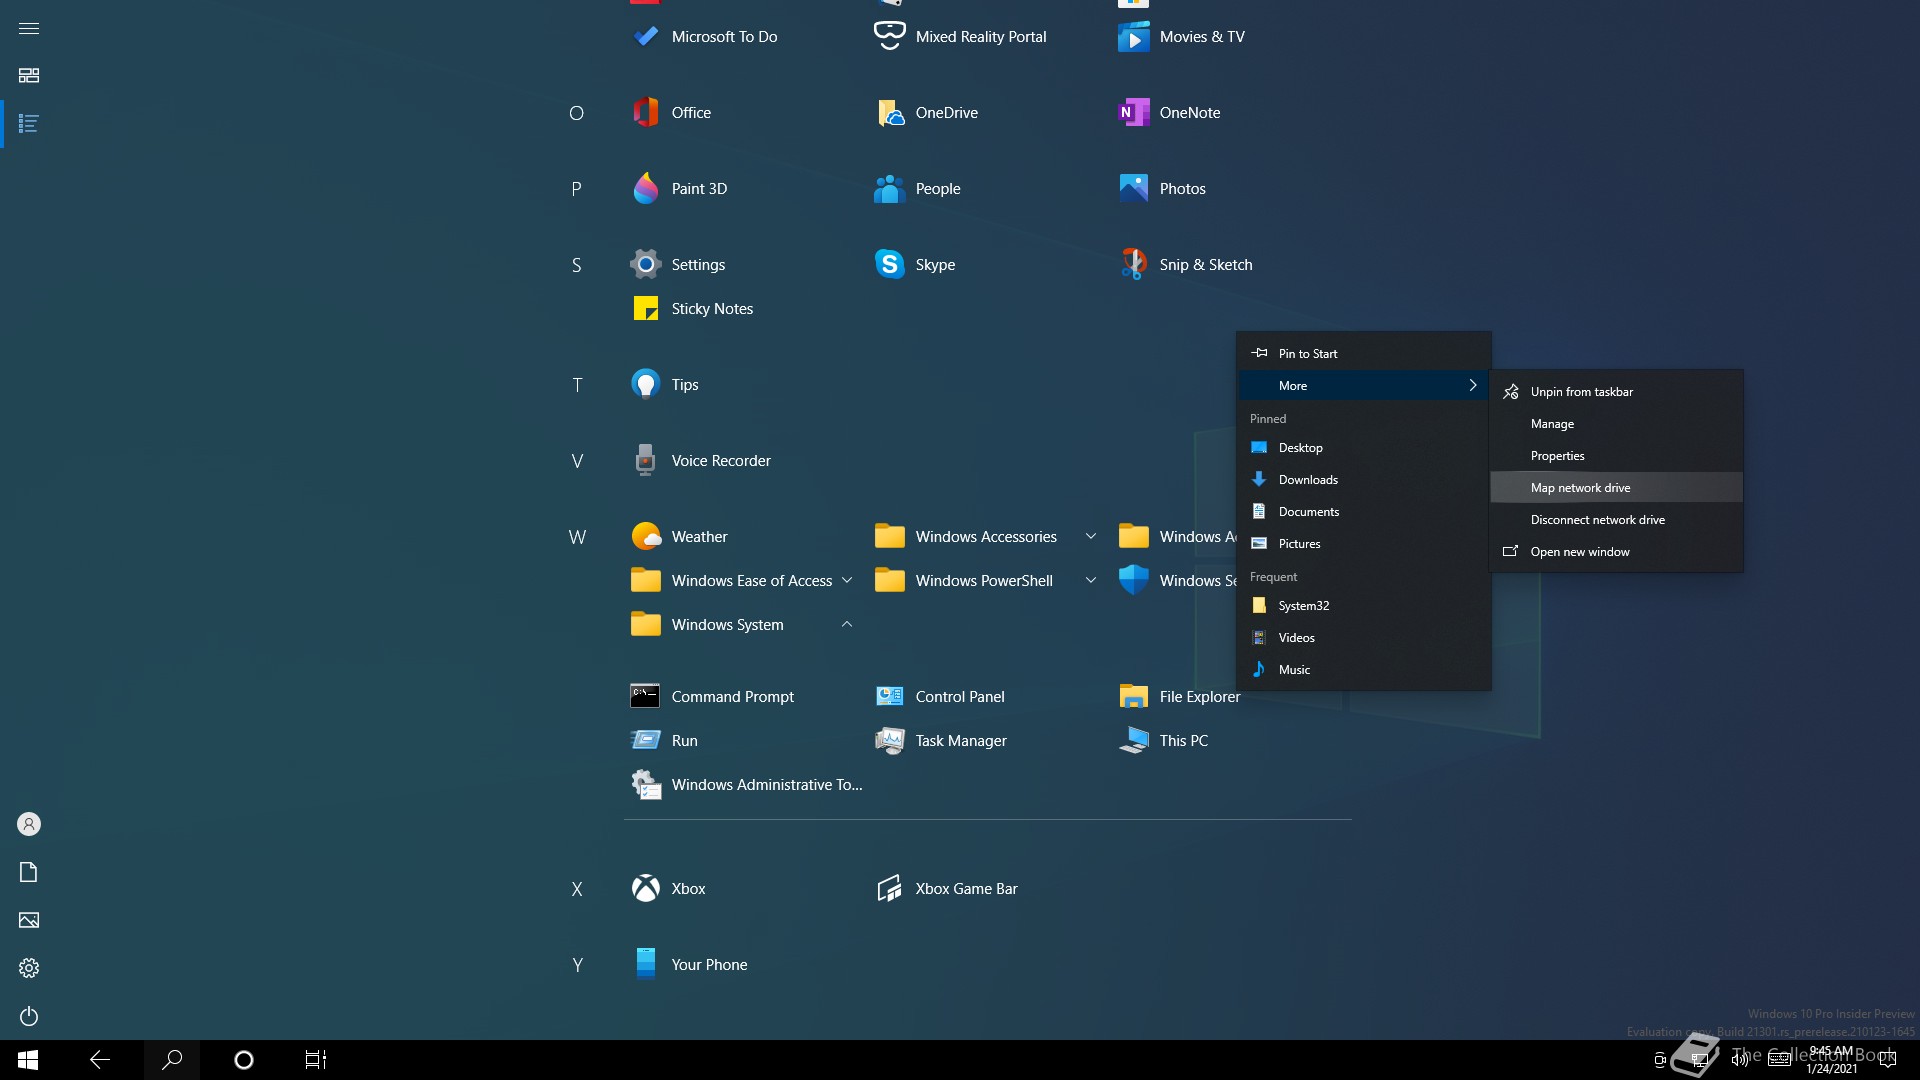Open pinned Desktop in jump list

coord(1364,448)
